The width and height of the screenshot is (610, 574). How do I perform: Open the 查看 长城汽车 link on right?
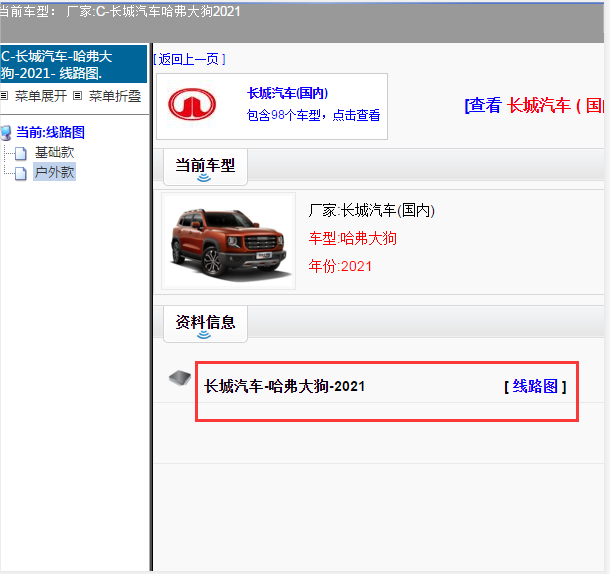point(535,105)
